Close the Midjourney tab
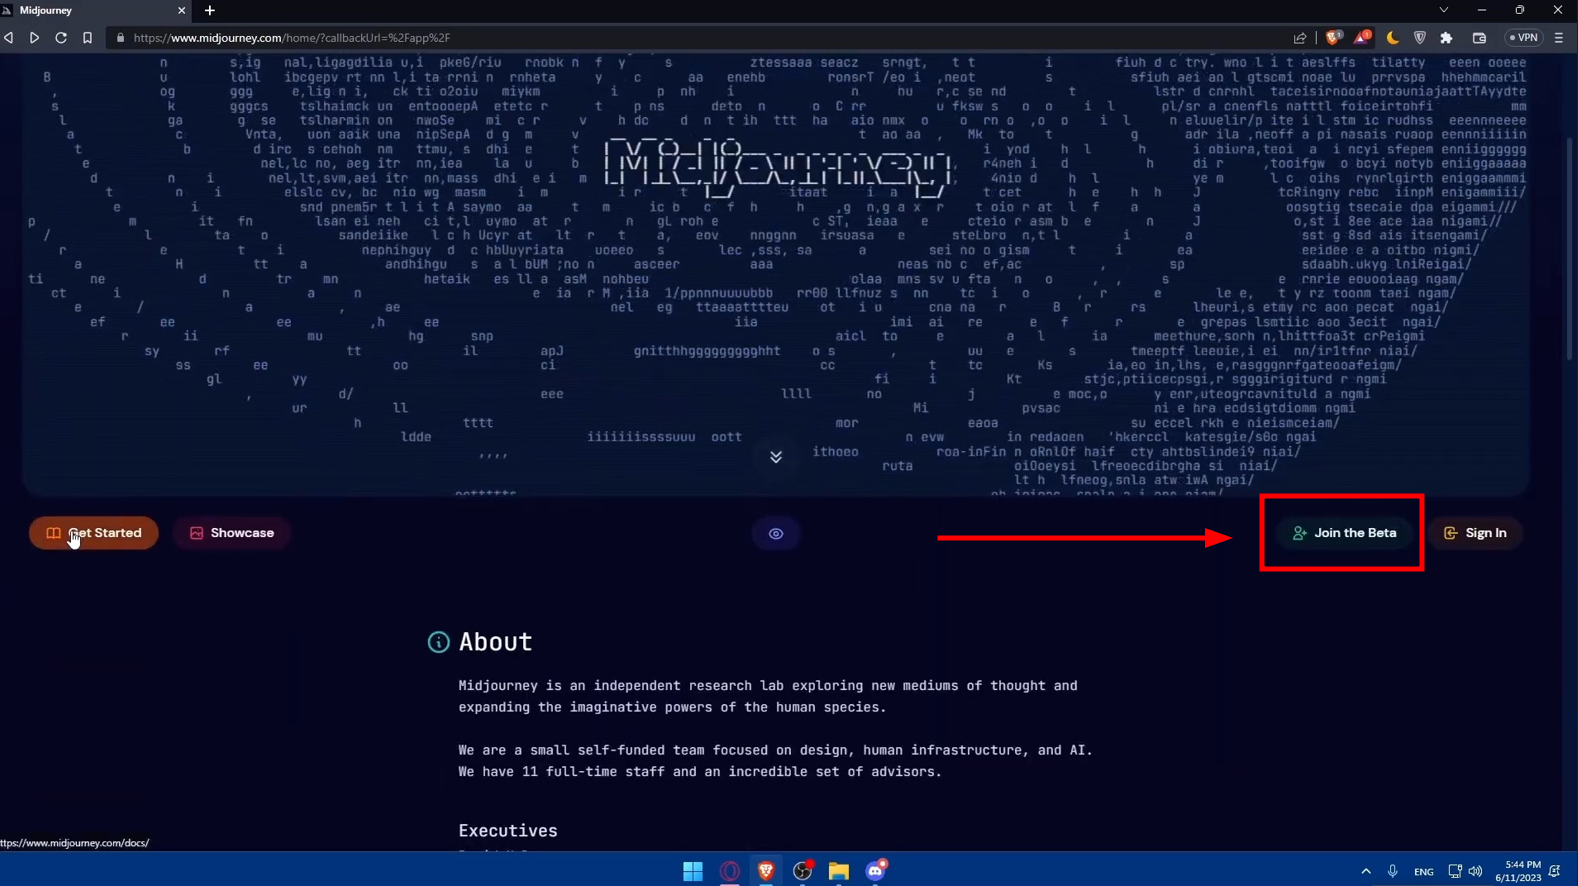The height and width of the screenshot is (886, 1578). tap(181, 10)
